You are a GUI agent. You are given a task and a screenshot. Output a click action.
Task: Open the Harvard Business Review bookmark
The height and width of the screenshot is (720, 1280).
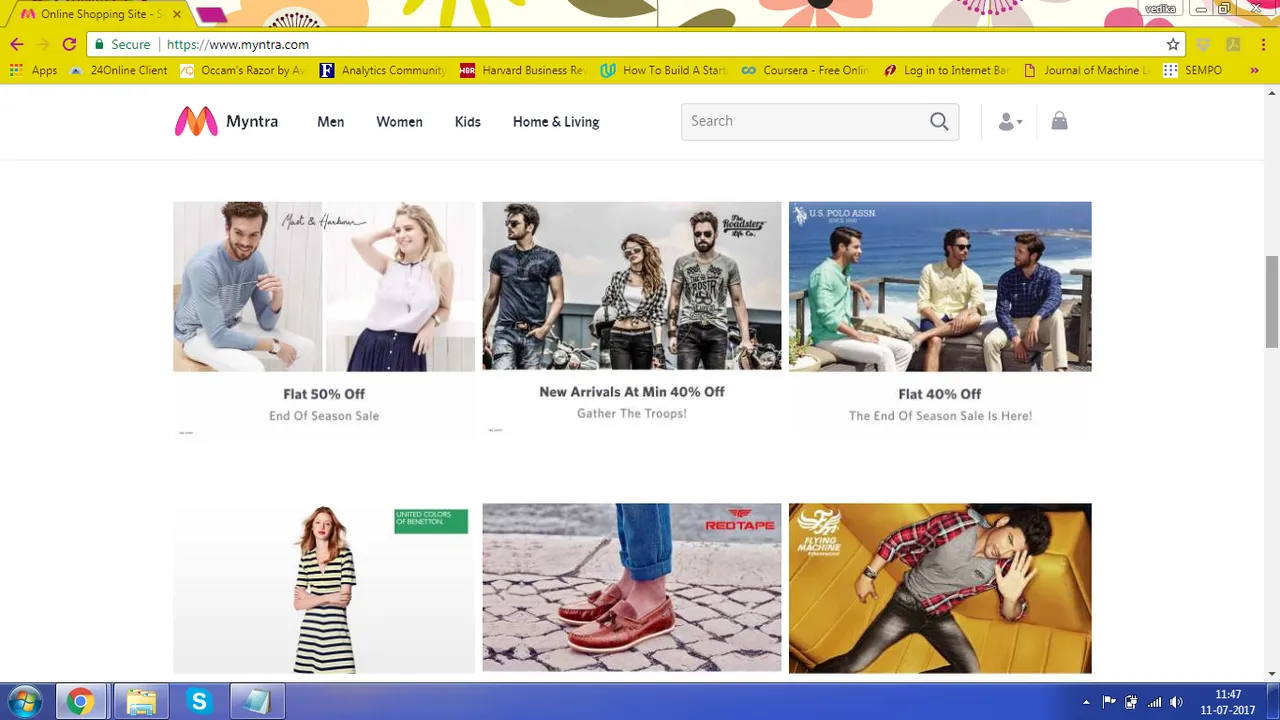(524, 70)
